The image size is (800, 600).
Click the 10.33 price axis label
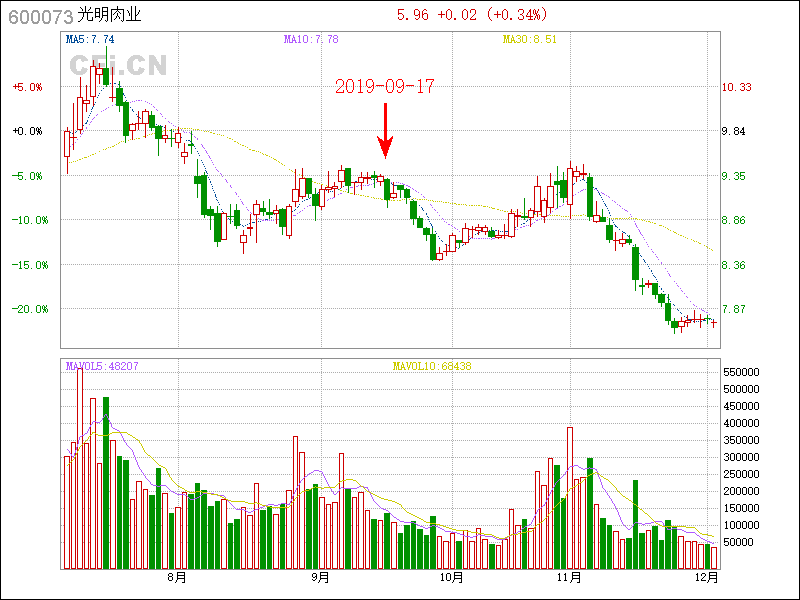coord(737,87)
